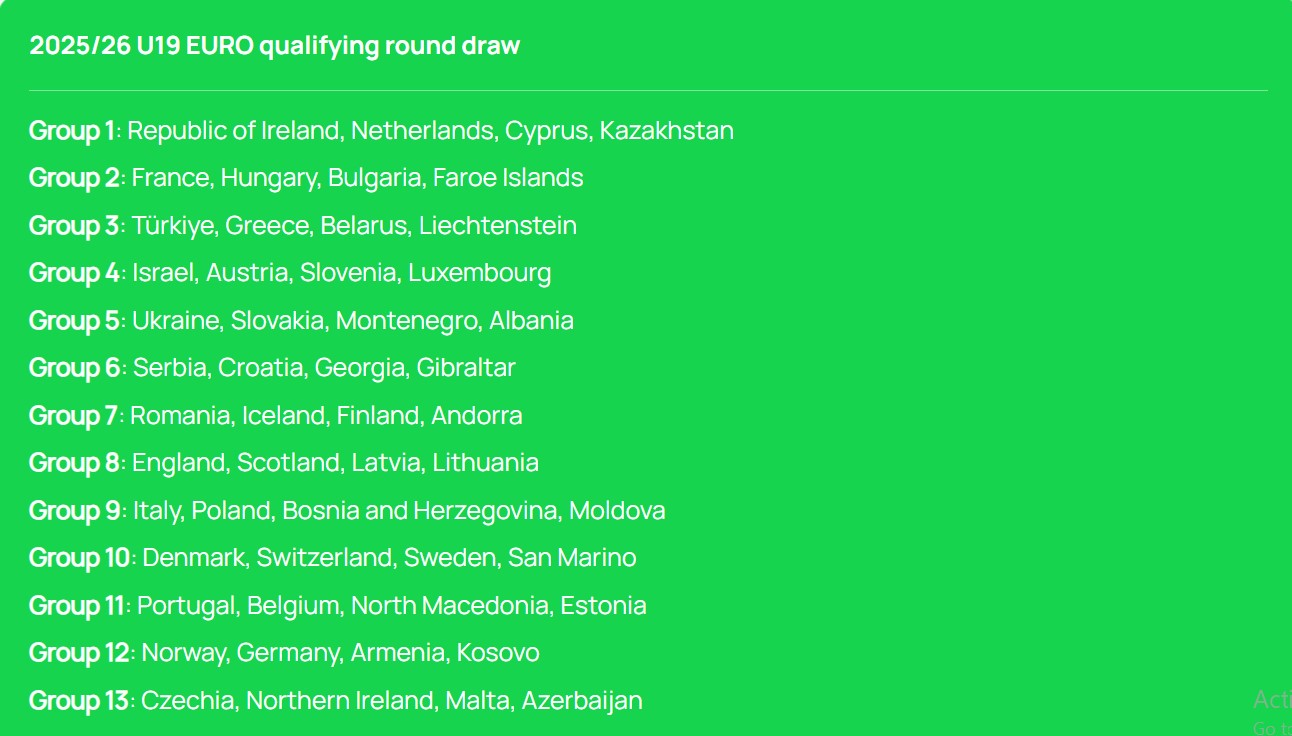Click the bold Group 2 label
Image resolution: width=1292 pixels, height=736 pixels.
[74, 178]
